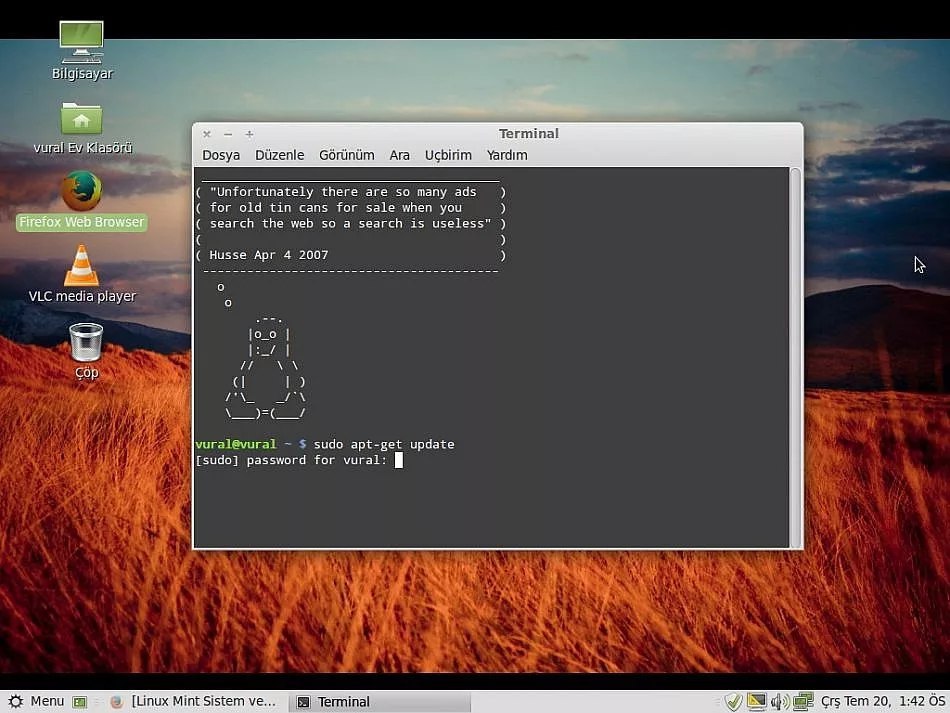Maximize the Terminal window
Screen dimensions: 950x713
[249, 134]
